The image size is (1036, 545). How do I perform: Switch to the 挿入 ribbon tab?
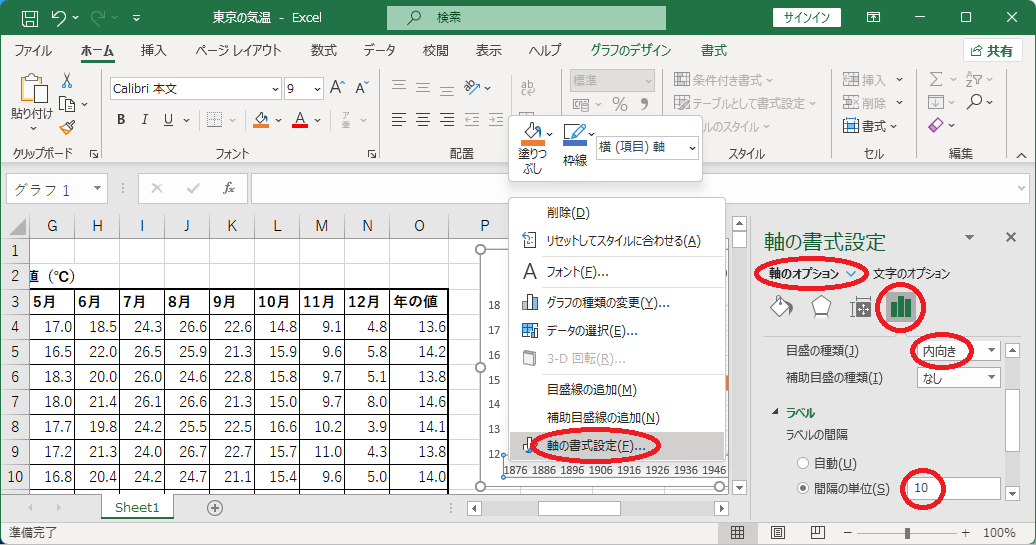pyautogui.click(x=153, y=51)
